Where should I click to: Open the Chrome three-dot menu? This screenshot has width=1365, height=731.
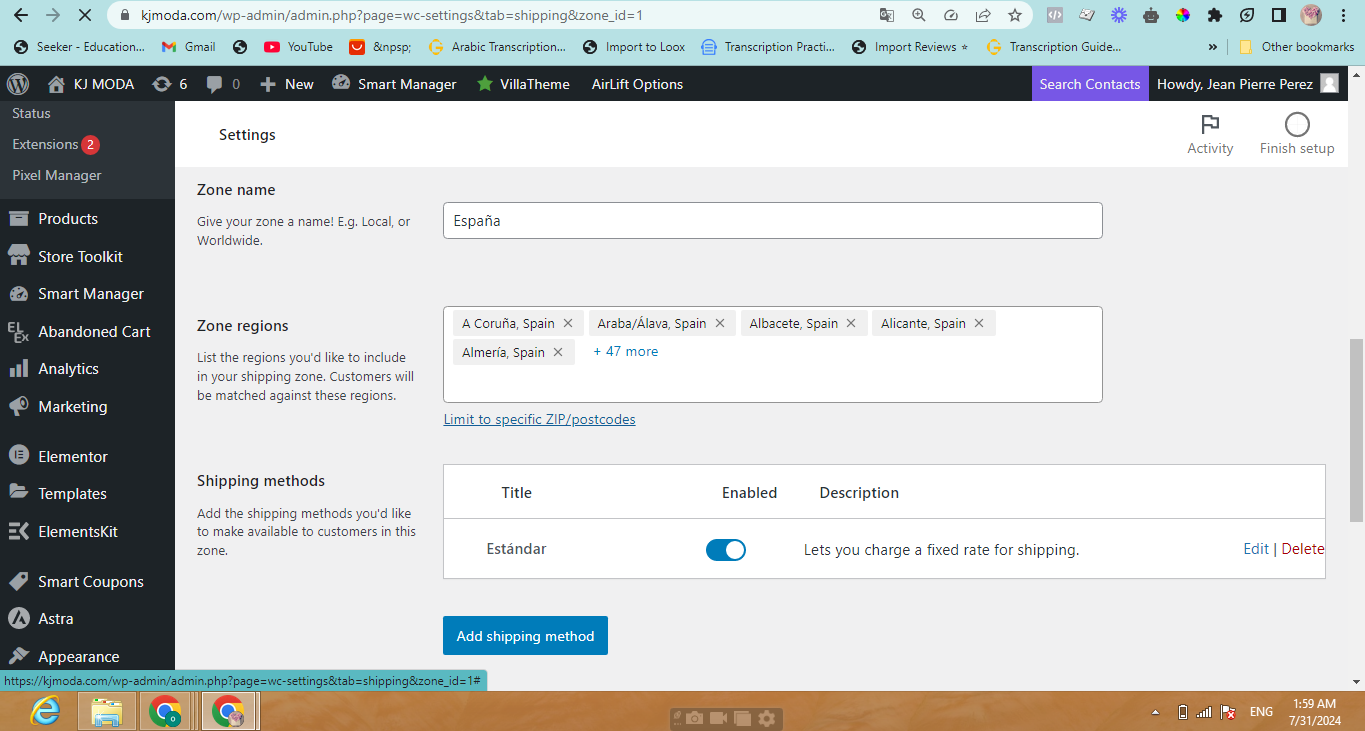pyautogui.click(x=1343, y=15)
